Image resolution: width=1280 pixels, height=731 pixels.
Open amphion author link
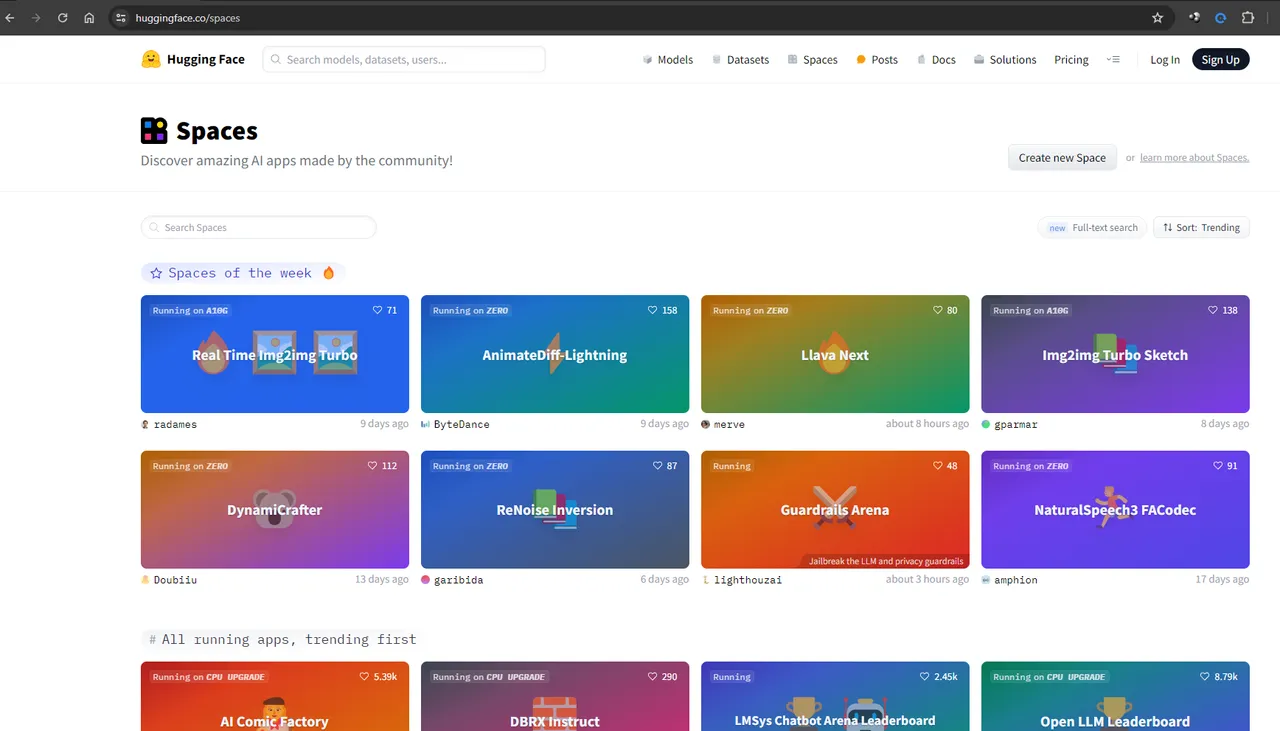tap(1015, 580)
